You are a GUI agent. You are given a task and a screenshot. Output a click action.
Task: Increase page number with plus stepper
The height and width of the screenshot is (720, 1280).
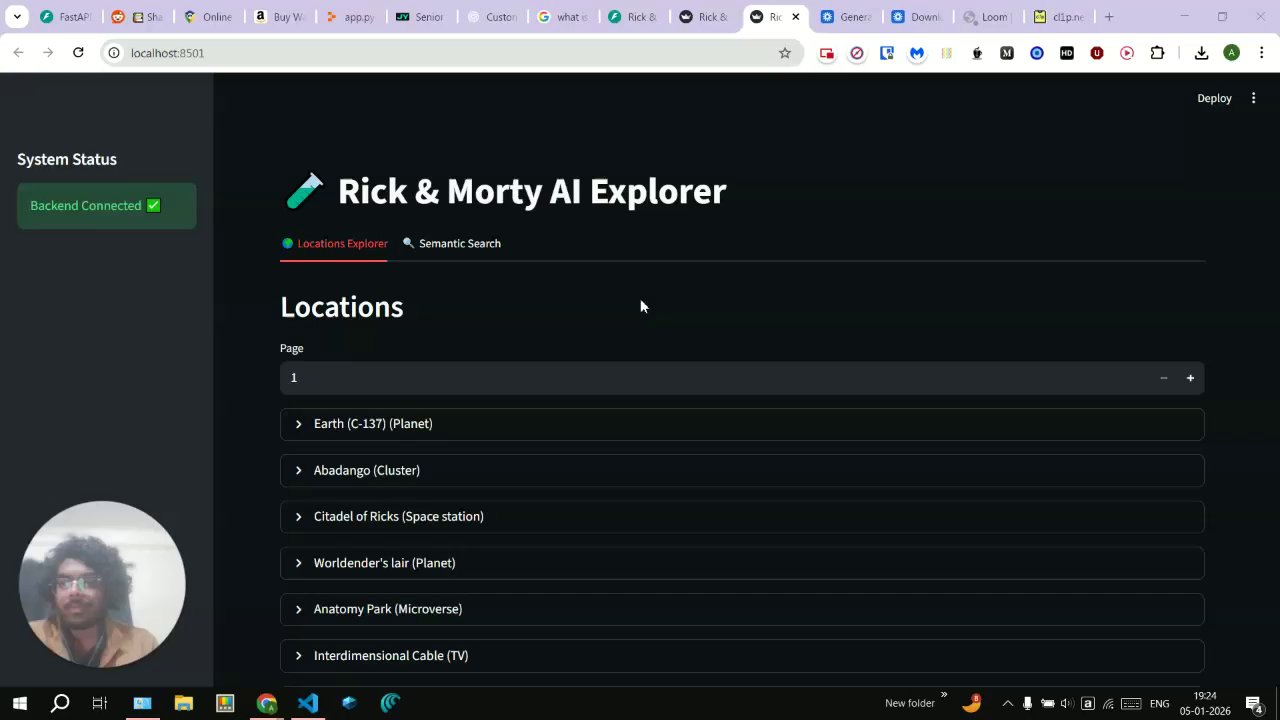(1190, 378)
